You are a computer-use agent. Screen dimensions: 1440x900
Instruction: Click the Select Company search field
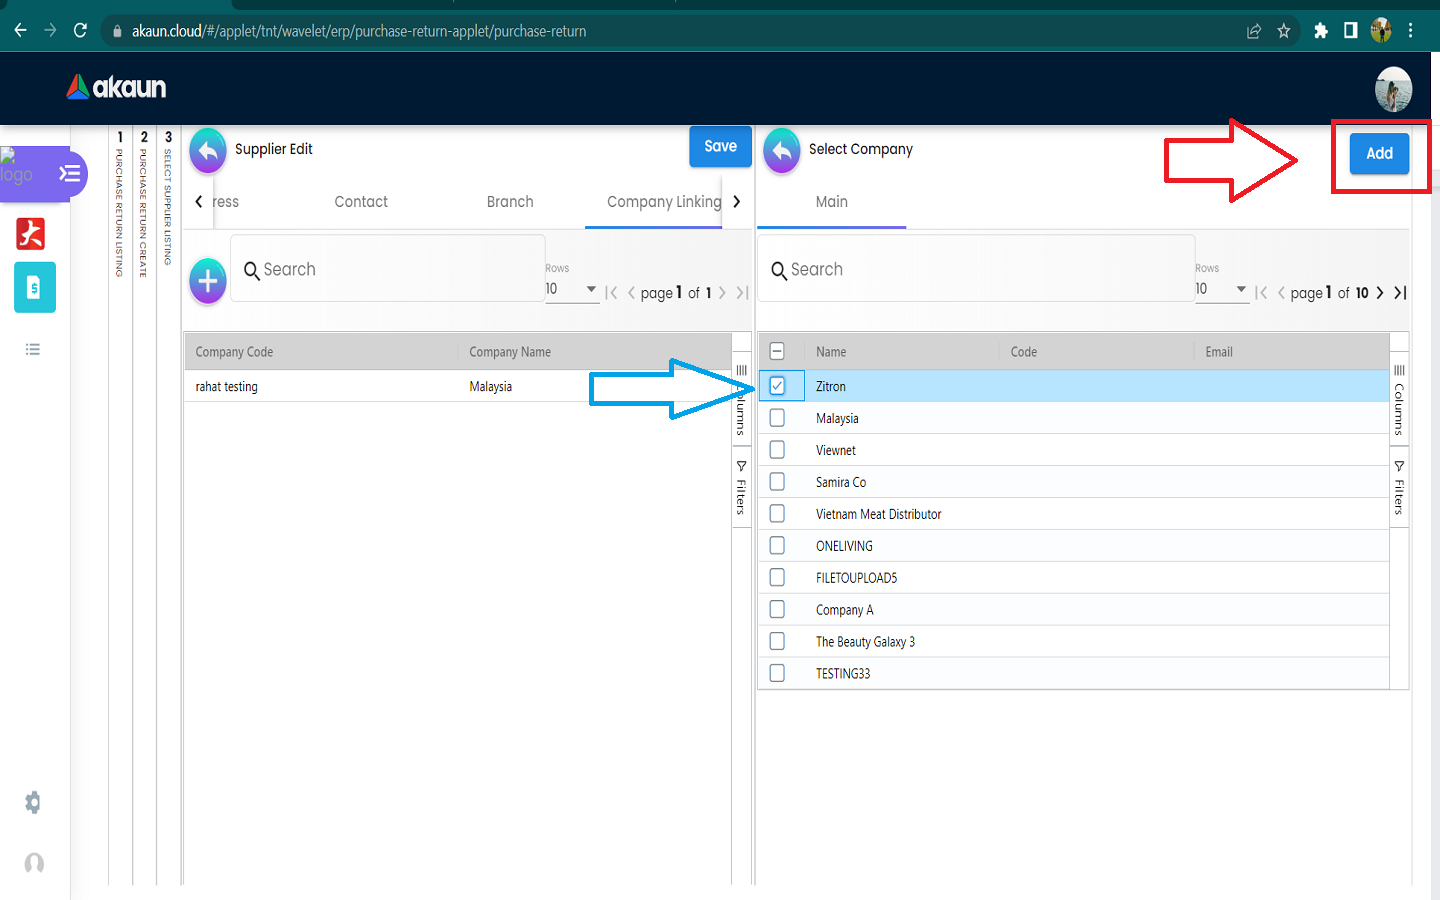point(980,269)
